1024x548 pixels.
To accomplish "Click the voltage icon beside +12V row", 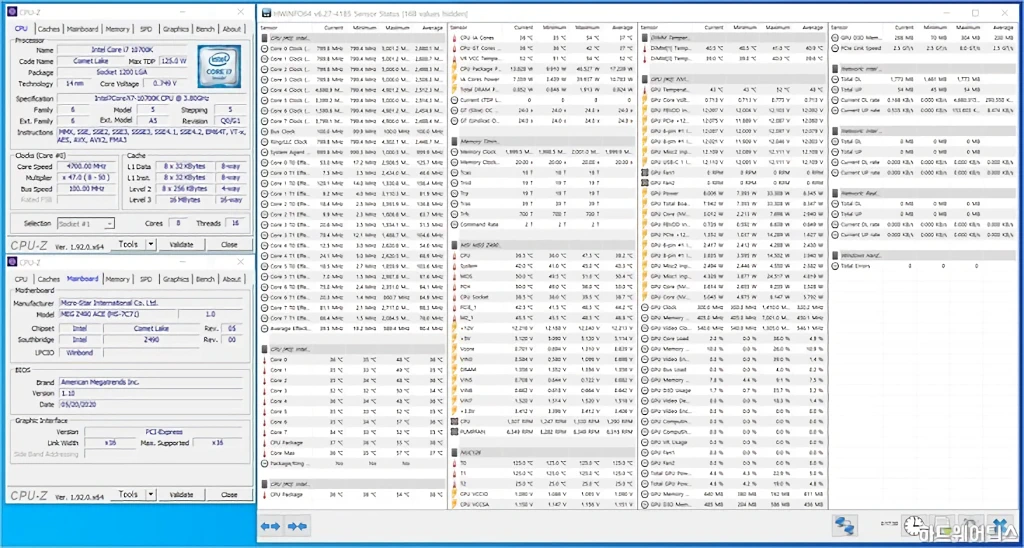I will (x=455, y=328).
